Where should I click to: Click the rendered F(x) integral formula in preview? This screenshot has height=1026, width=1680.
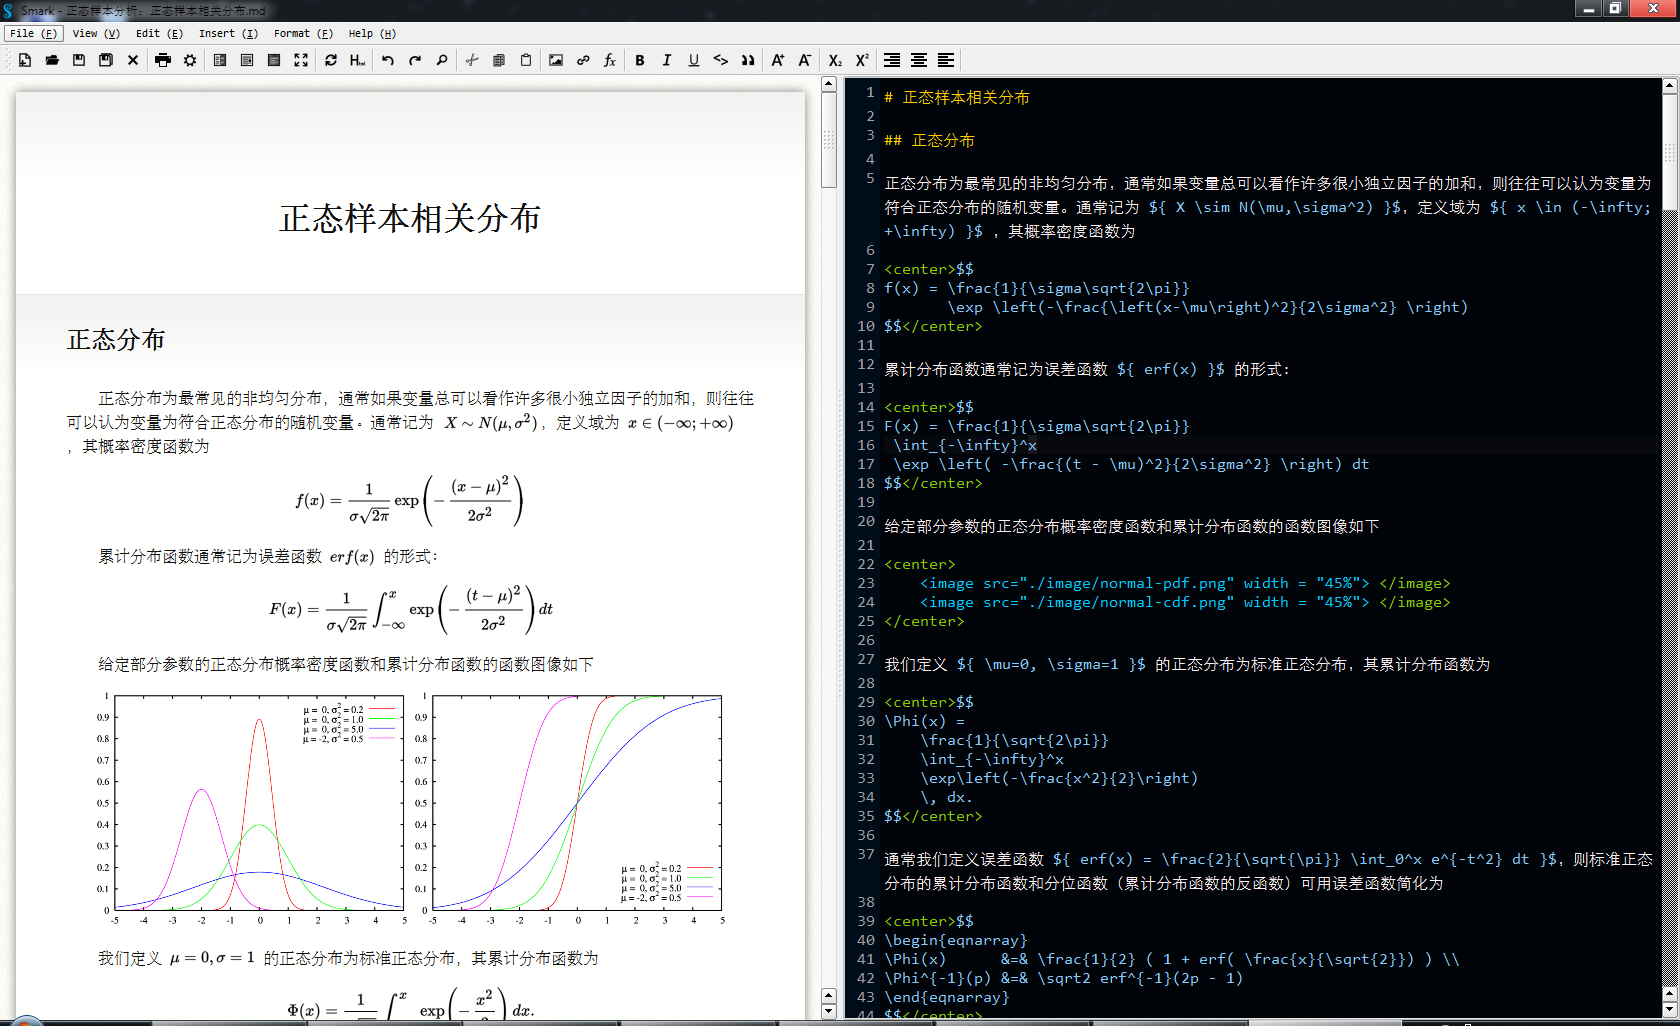point(411,609)
